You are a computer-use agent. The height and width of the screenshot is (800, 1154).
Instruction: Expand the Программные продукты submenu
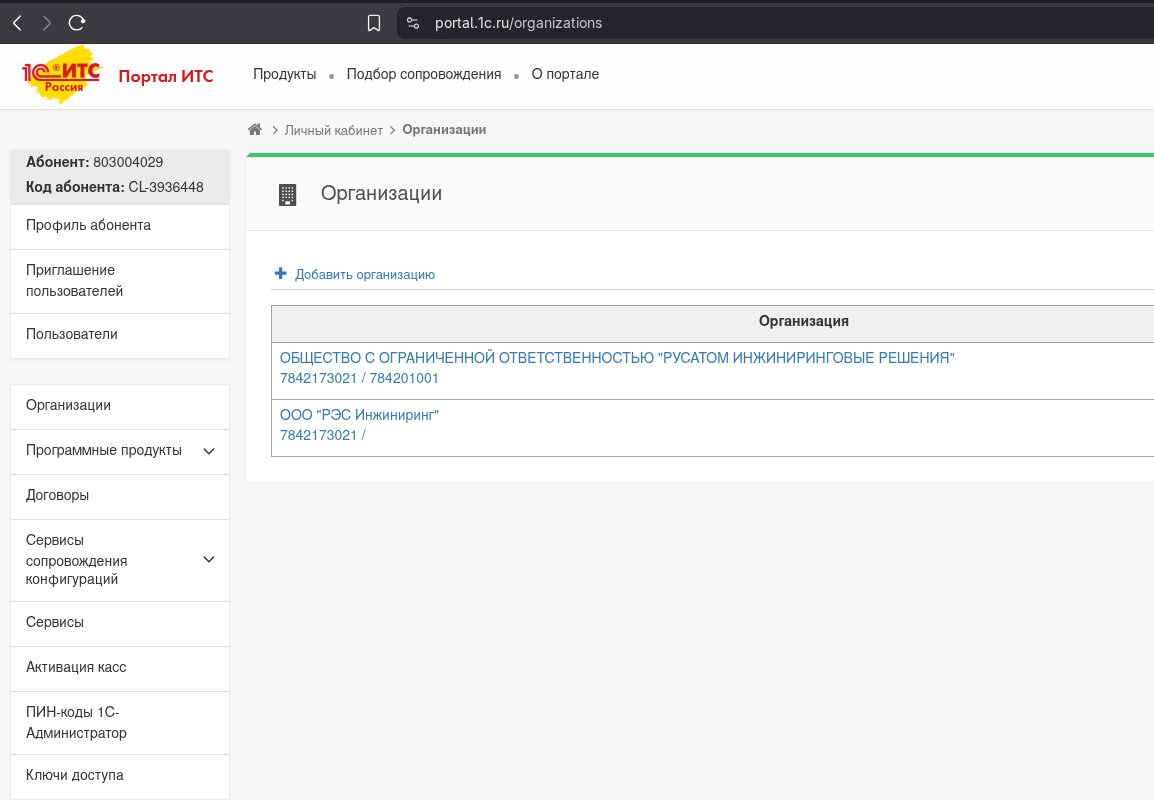coord(209,451)
